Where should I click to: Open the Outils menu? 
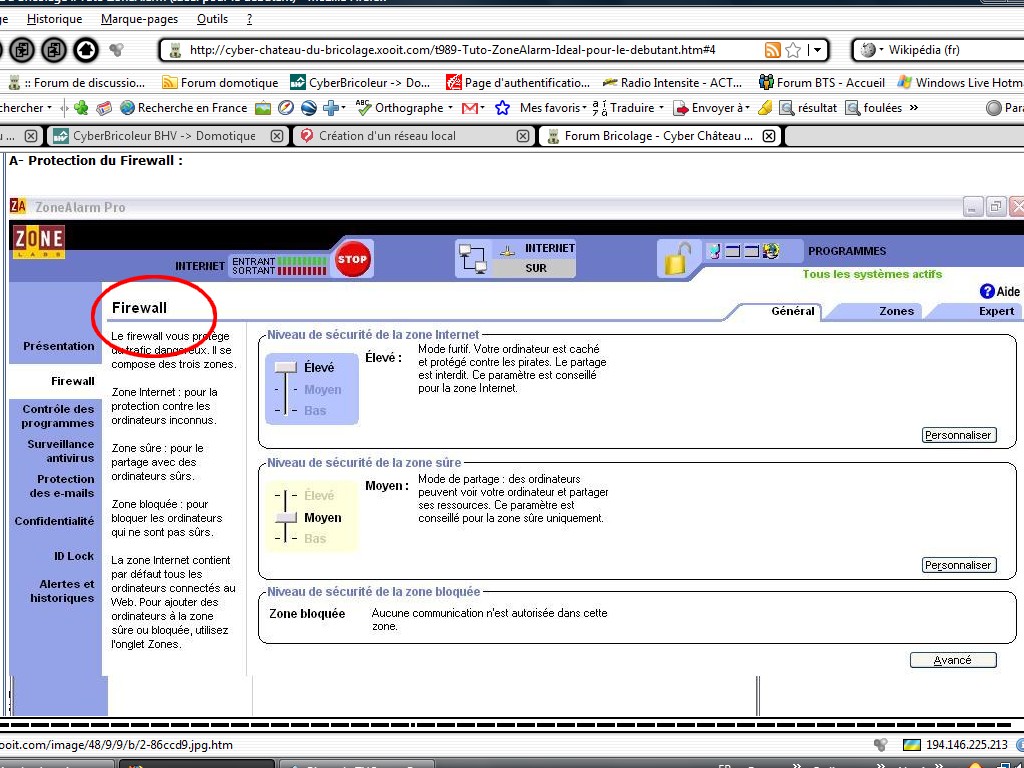click(x=212, y=19)
